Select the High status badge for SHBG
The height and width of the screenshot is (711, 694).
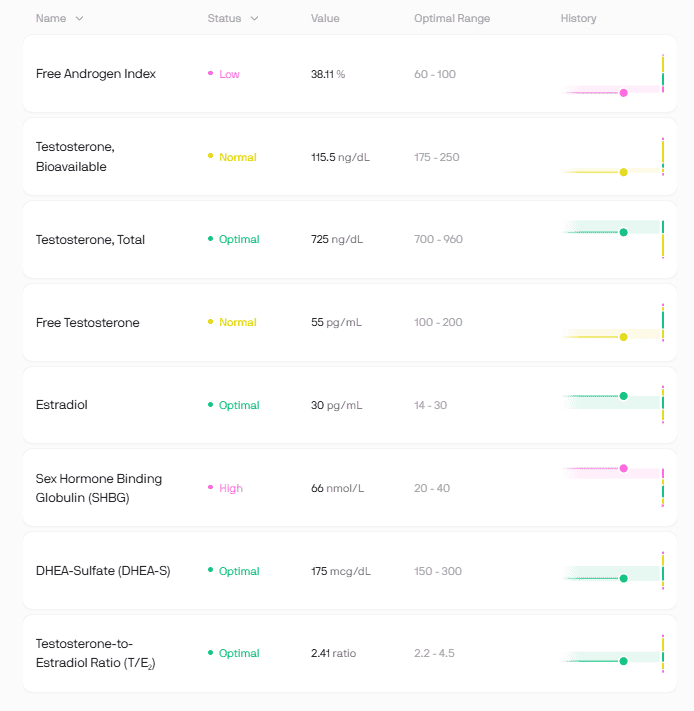point(230,488)
